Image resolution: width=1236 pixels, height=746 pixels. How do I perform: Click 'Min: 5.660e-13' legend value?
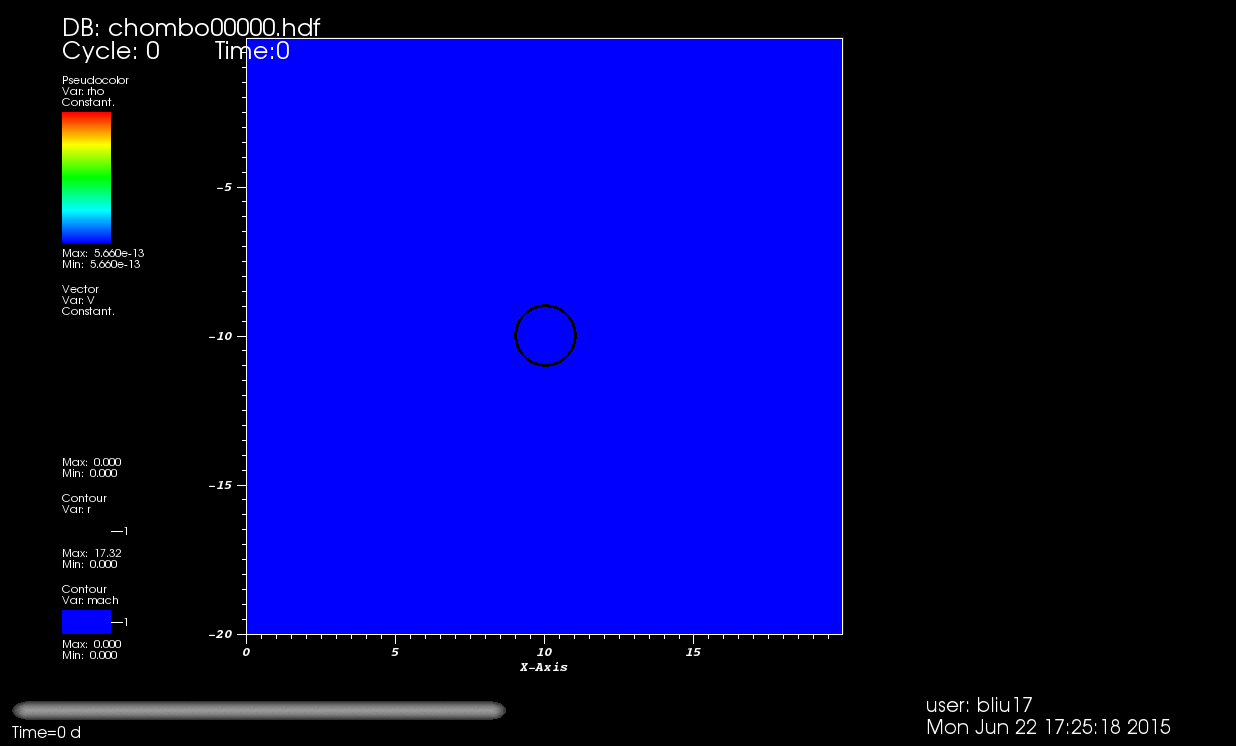pyautogui.click(x=101, y=264)
